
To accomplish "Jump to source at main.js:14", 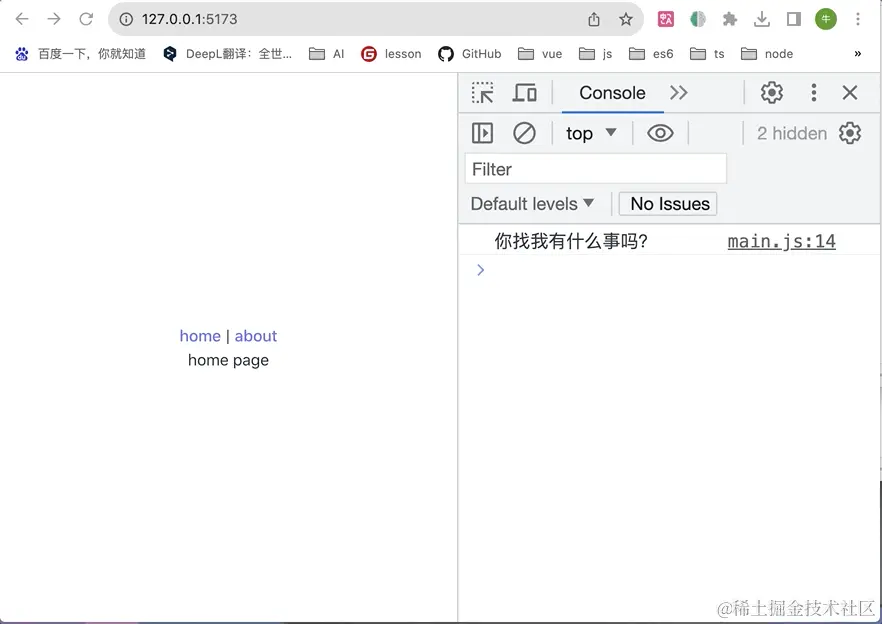I will coord(781,240).
